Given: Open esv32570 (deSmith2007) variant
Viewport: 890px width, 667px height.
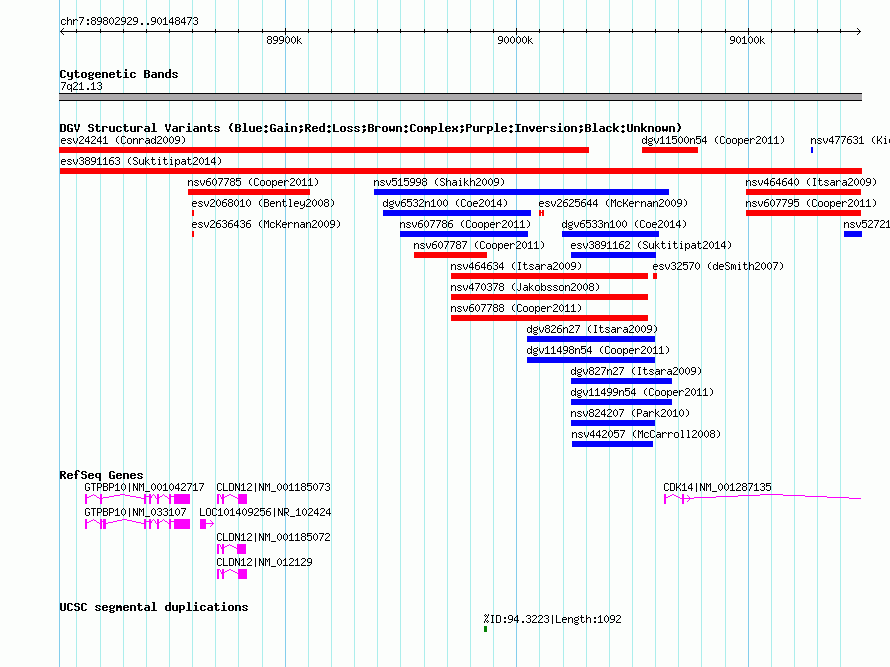Looking at the screenshot, I should point(718,266).
